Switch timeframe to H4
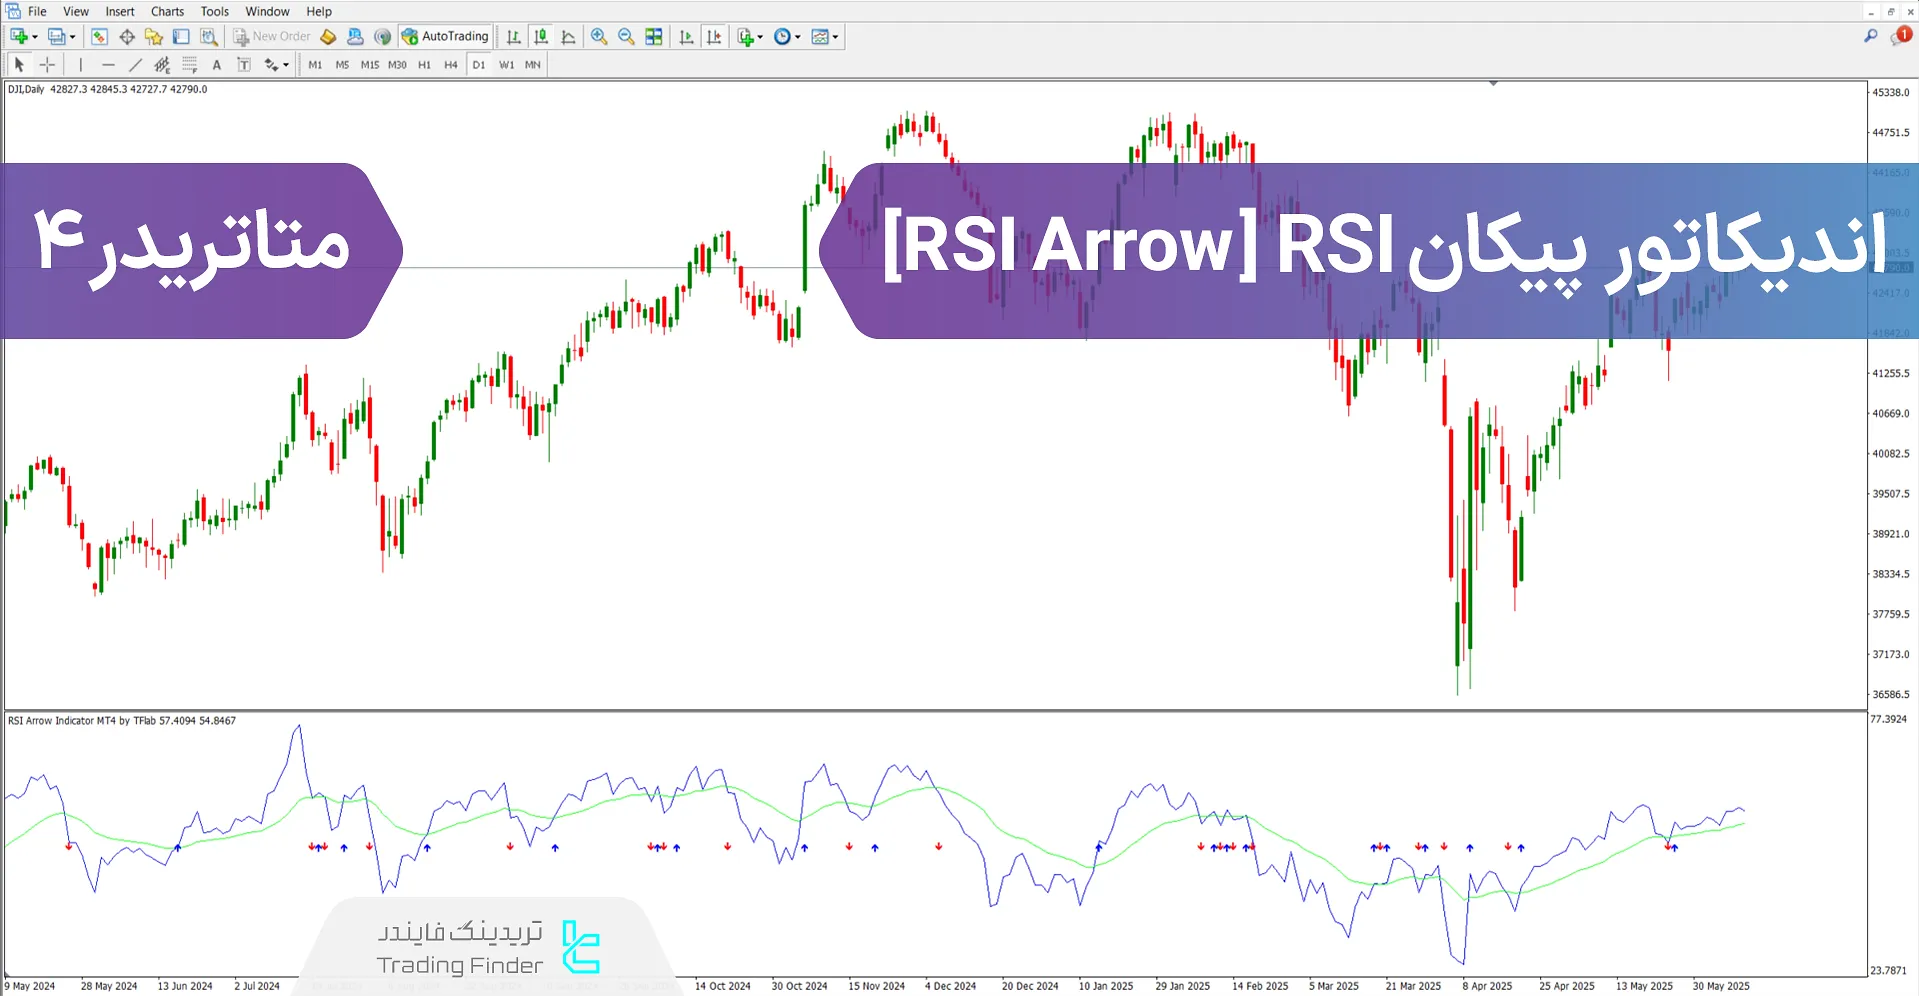This screenshot has width=1919, height=996. coord(450,64)
